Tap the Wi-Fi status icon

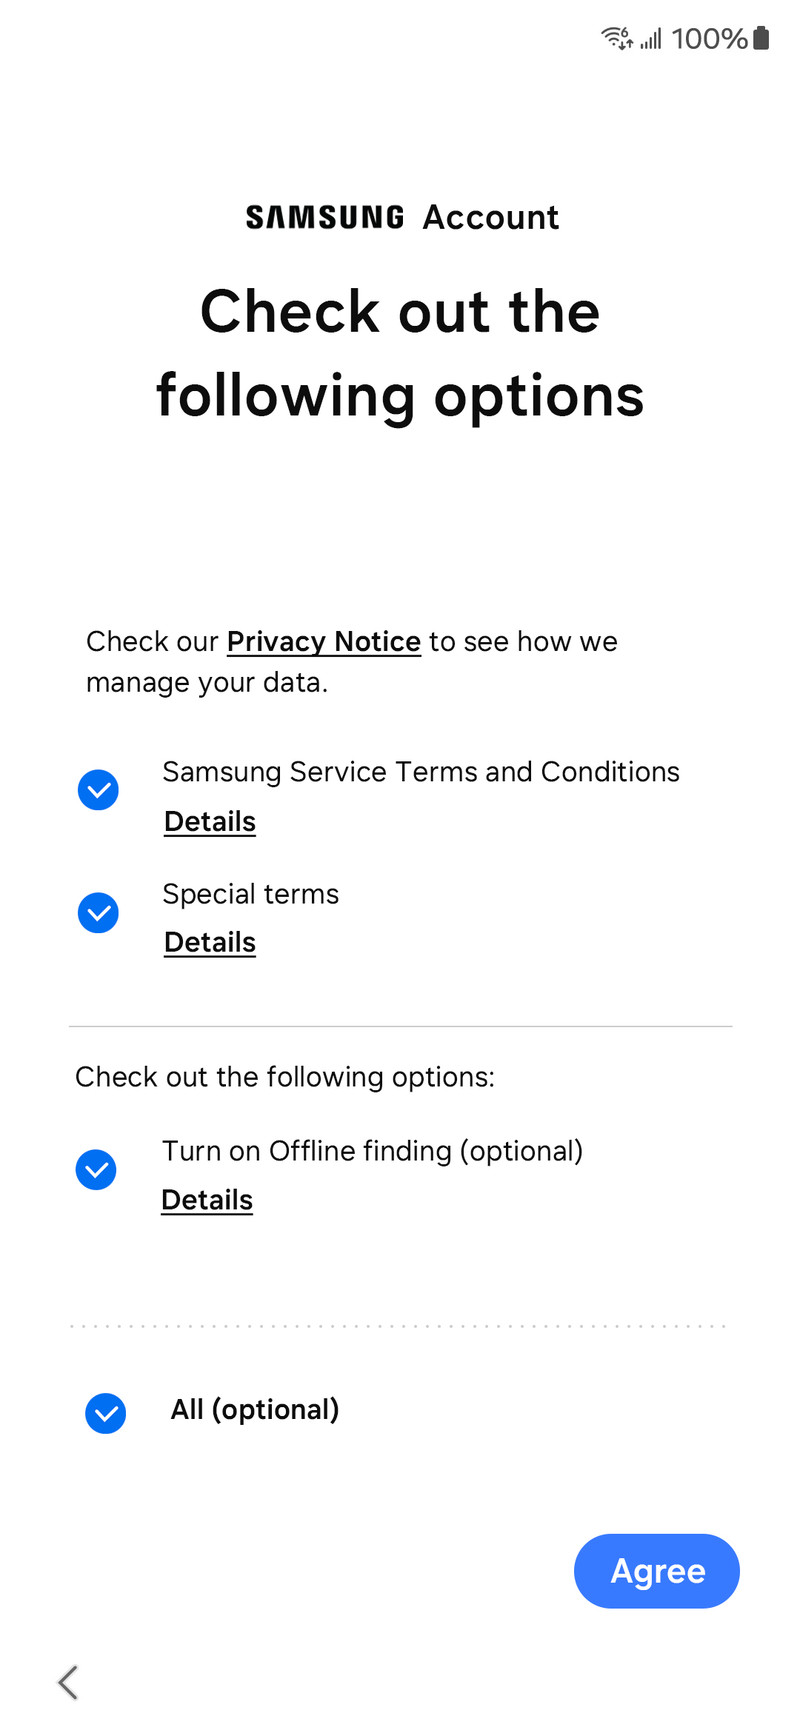[x=617, y=38]
